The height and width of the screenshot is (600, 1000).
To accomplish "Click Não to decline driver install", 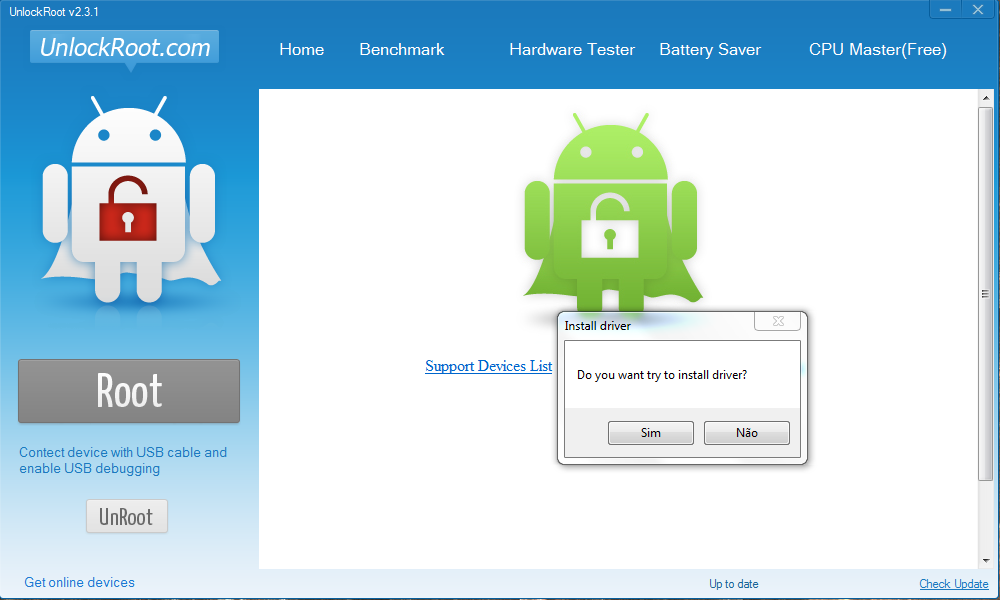I will (x=747, y=433).
